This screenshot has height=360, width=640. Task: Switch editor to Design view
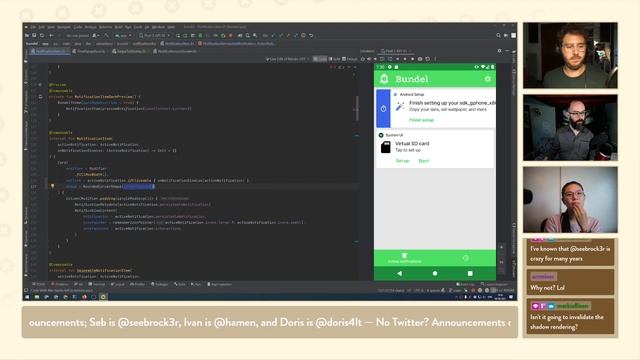(349, 59)
